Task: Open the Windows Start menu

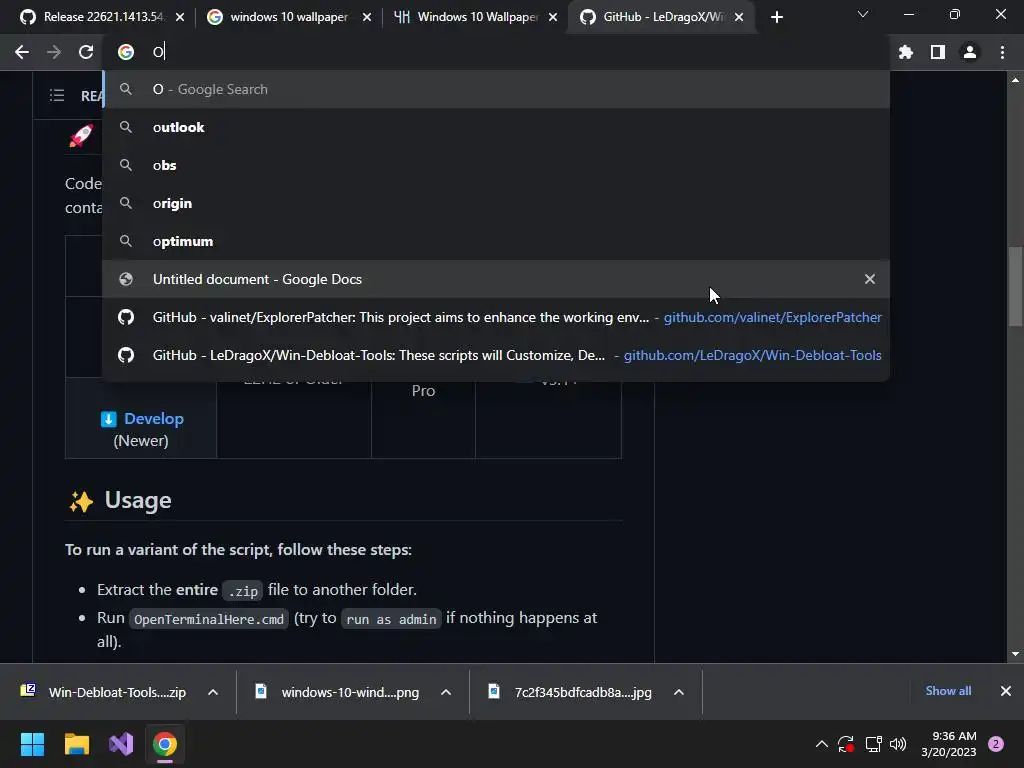Action: click(32, 744)
